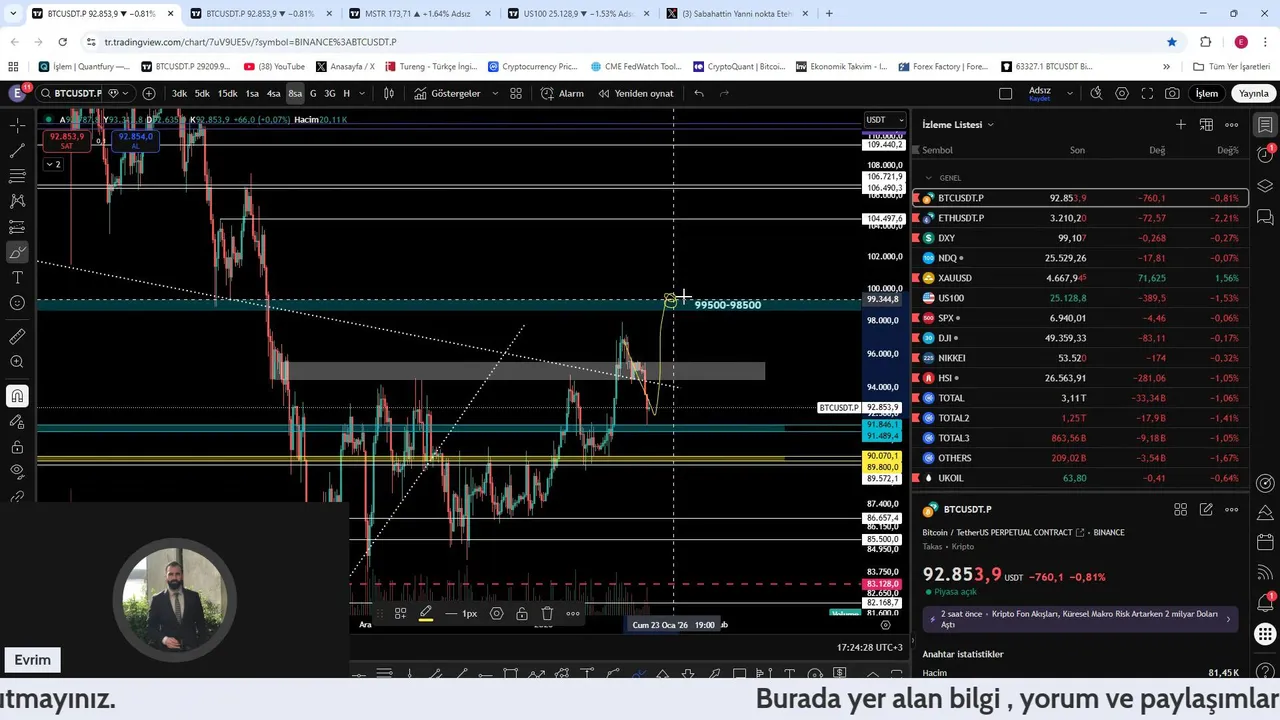The image size is (1280, 720).
Task: Open the alerts panel clock icon
Action: [x=1265, y=155]
